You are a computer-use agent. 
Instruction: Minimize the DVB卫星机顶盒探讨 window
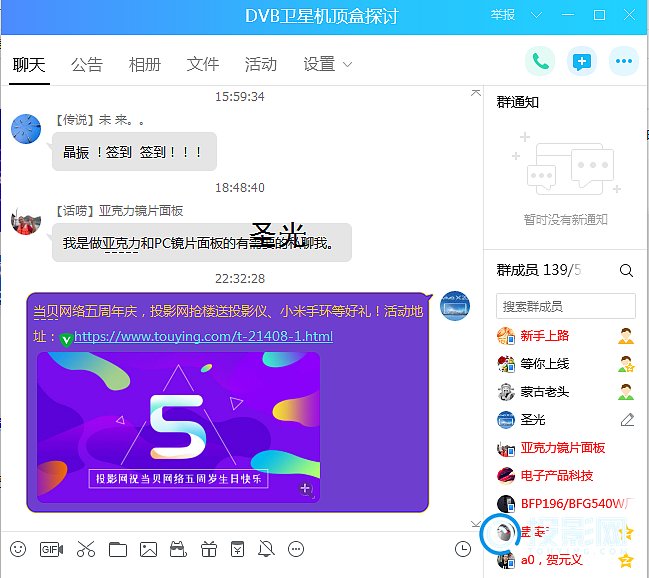pos(568,15)
